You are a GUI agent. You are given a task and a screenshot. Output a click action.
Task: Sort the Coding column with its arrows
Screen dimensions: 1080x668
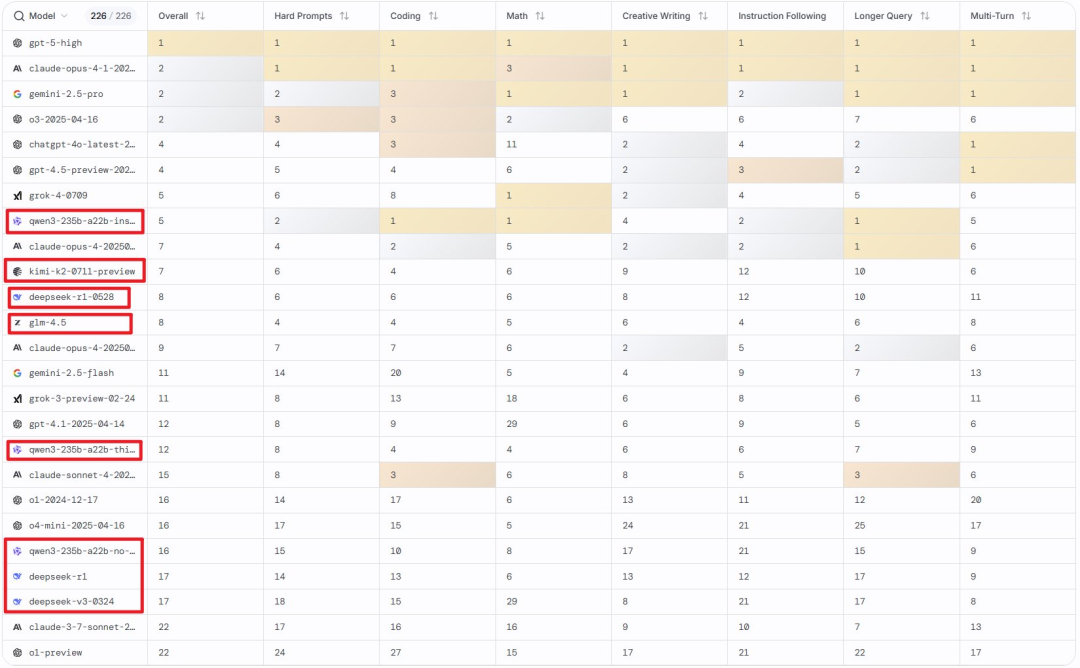433,16
